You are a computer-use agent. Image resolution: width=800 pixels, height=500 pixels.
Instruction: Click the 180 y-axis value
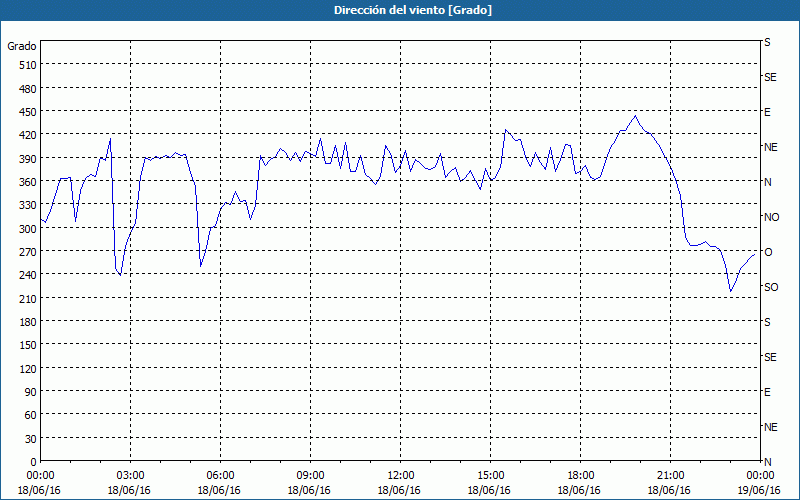pos(29,322)
